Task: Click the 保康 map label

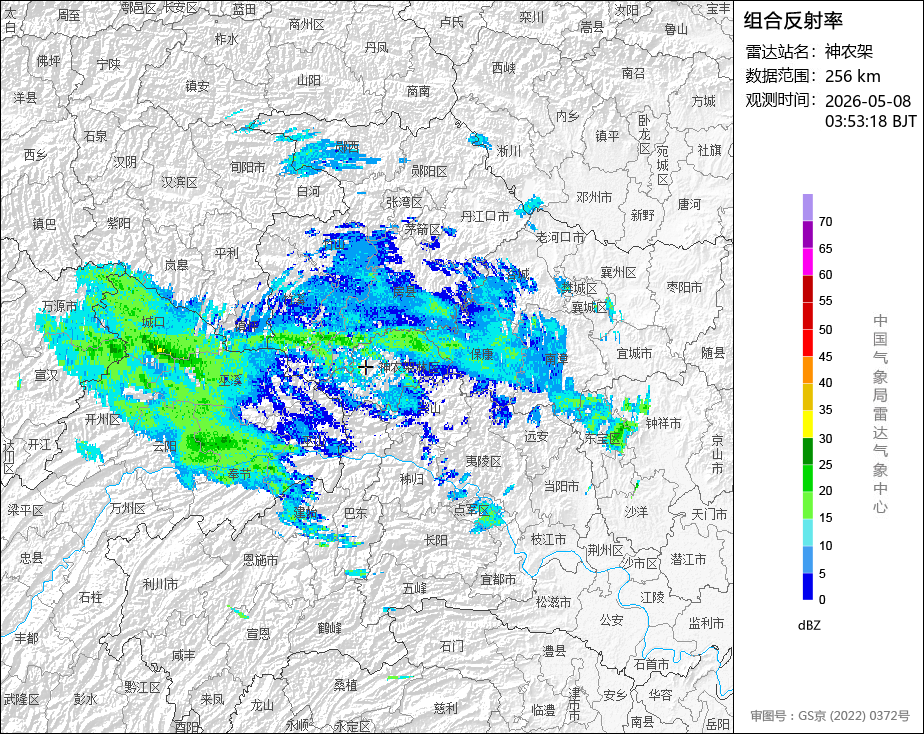Action: coord(481,354)
